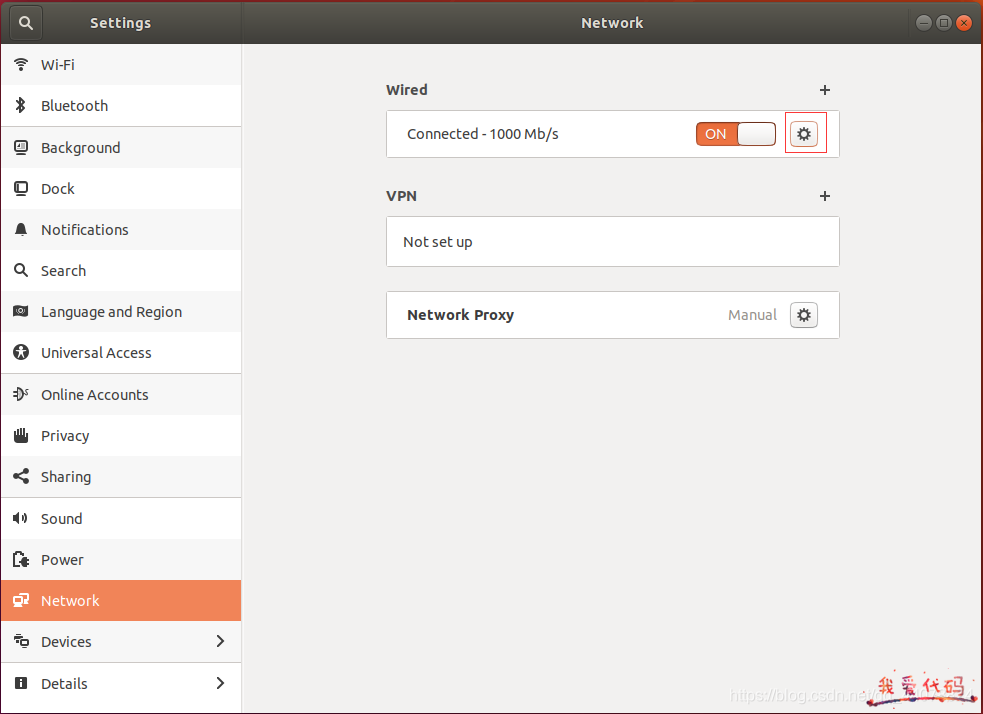The width and height of the screenshot is (983, 714).
Task: Open the settings search magnifier button
Action: pyautogui.click(x=26, y=23)
